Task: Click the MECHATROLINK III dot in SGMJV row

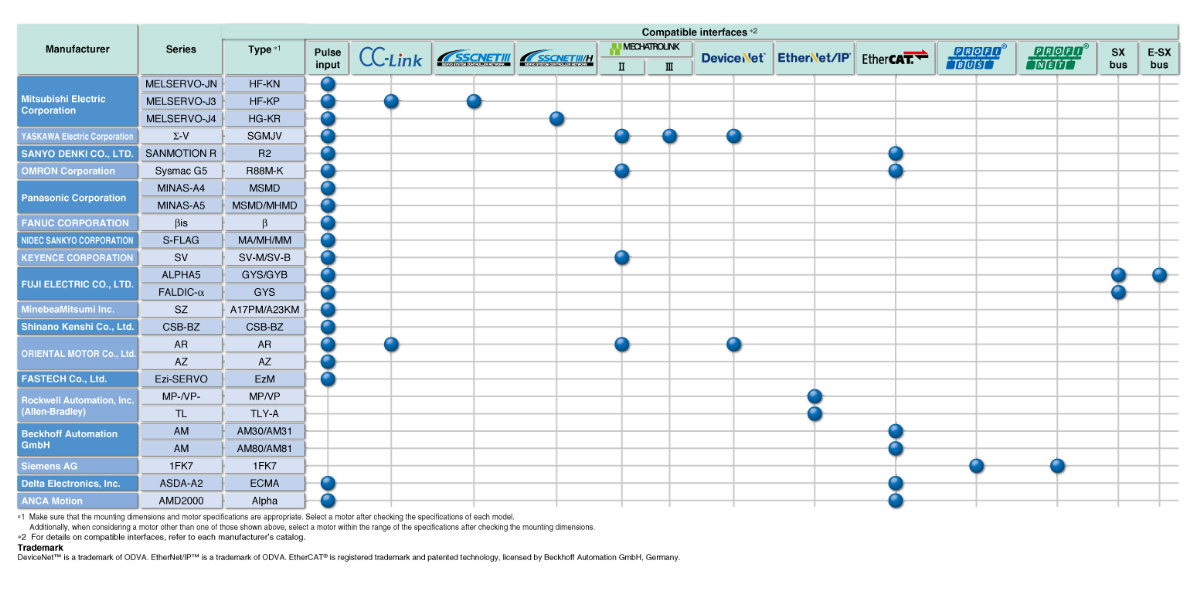Action: (x=669, y=136)
